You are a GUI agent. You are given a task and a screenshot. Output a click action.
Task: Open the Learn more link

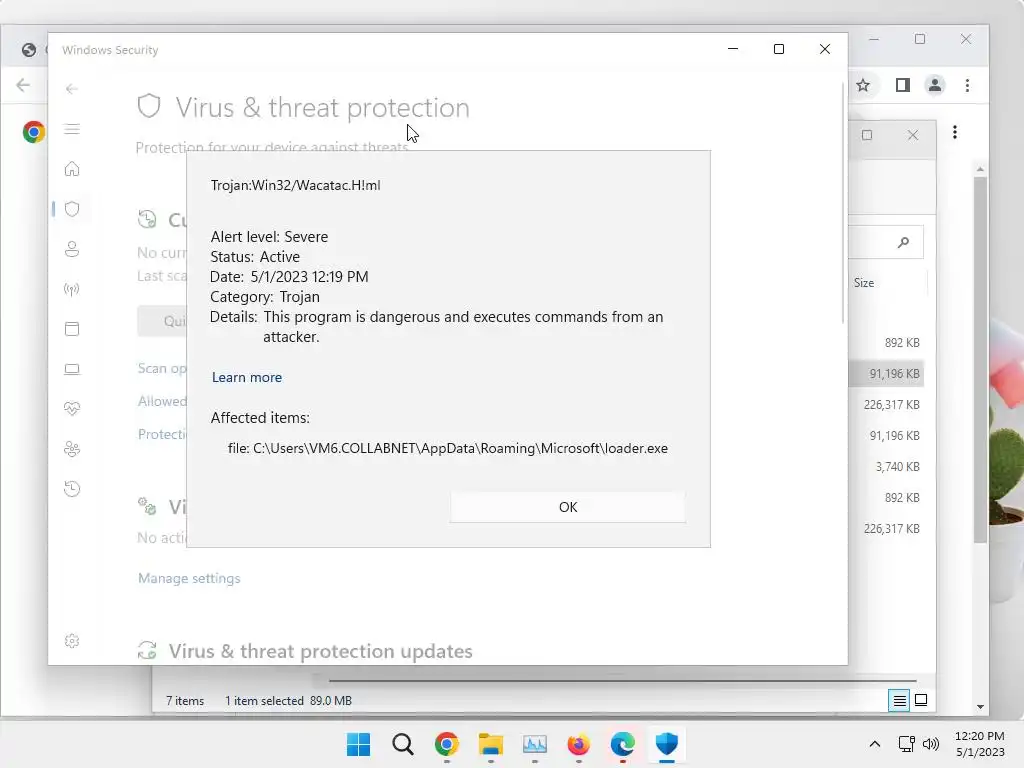point(247,377)
